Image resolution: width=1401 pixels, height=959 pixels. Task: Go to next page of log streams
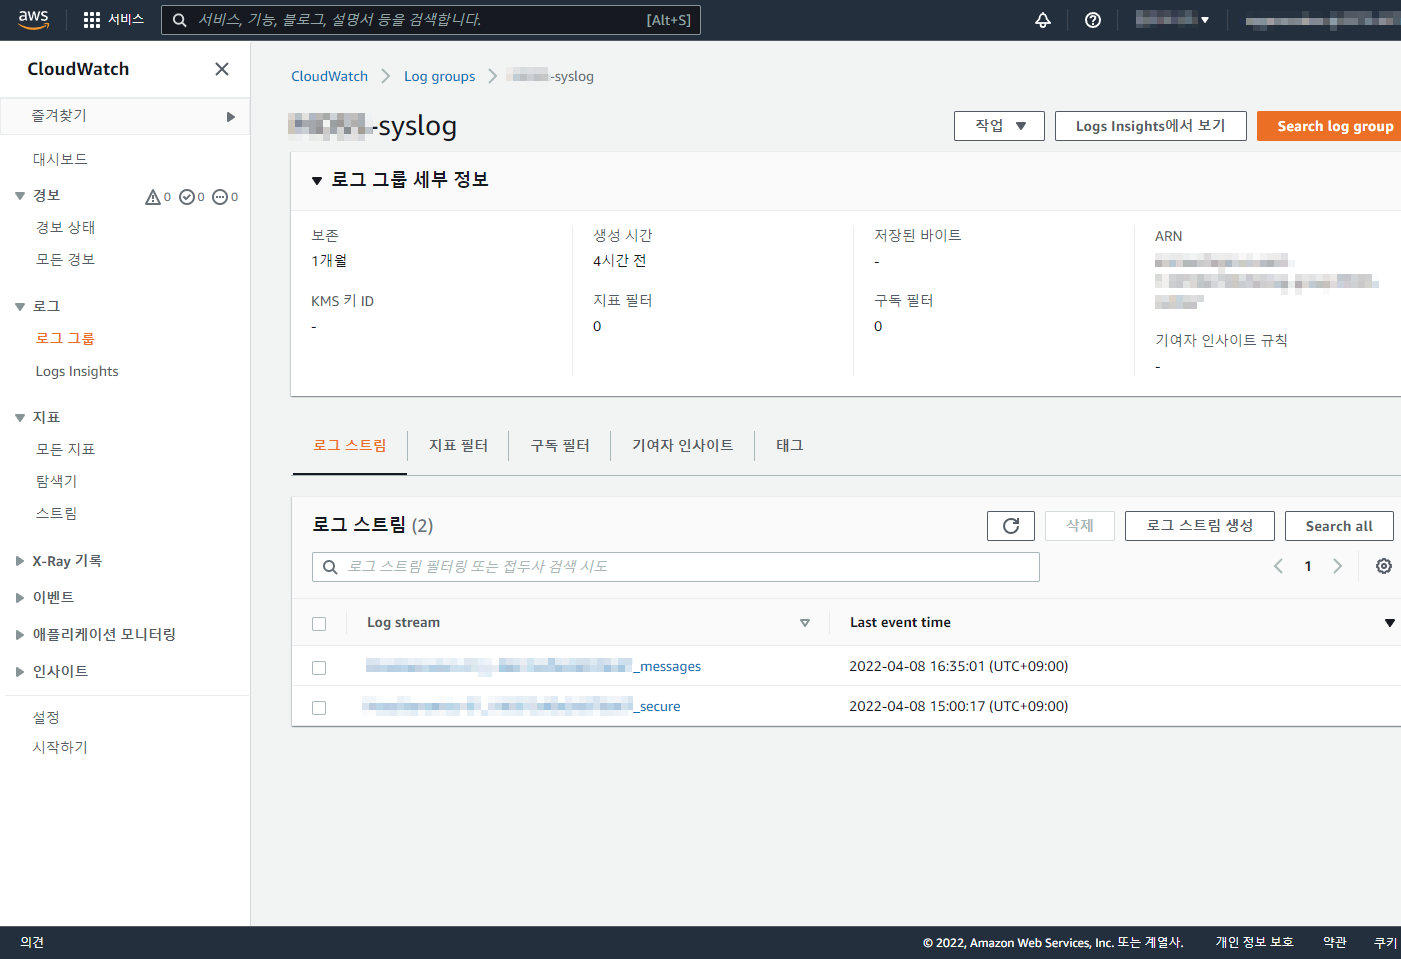tap(1337, 566)
